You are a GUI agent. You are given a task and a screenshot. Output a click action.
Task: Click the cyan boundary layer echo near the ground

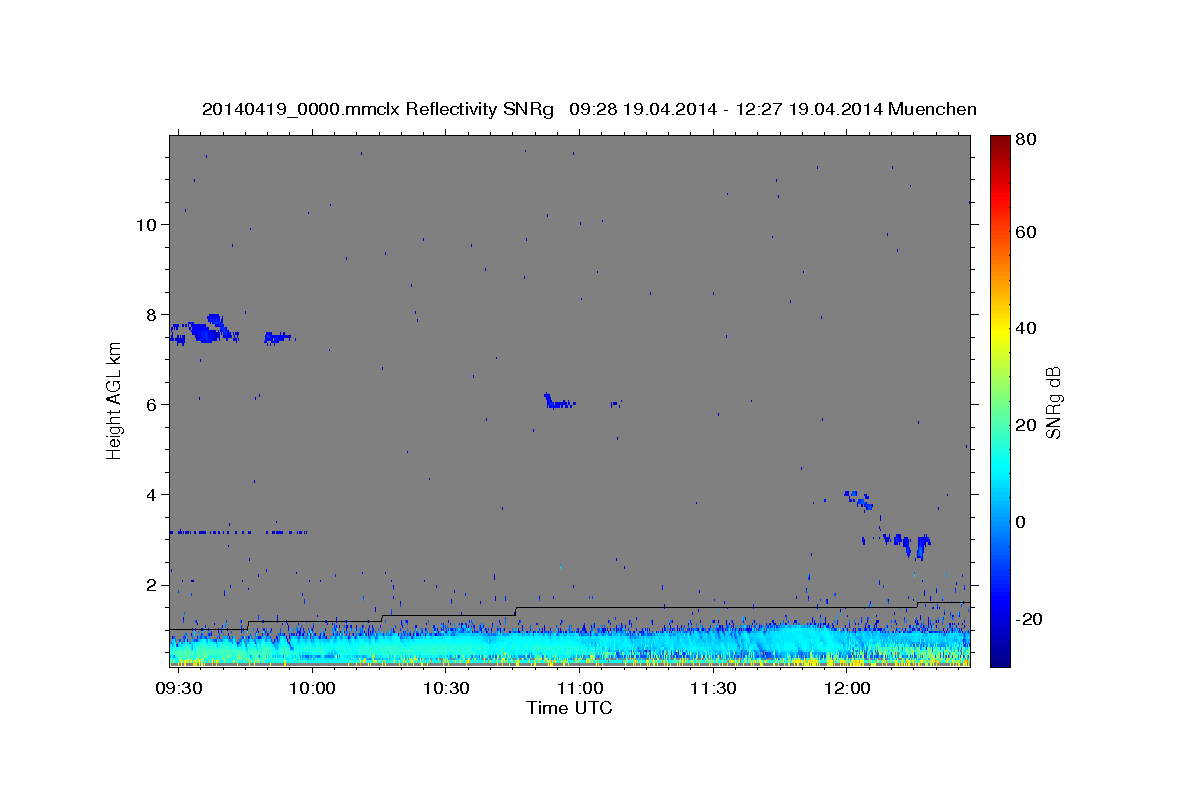click(x=570, y=645)
